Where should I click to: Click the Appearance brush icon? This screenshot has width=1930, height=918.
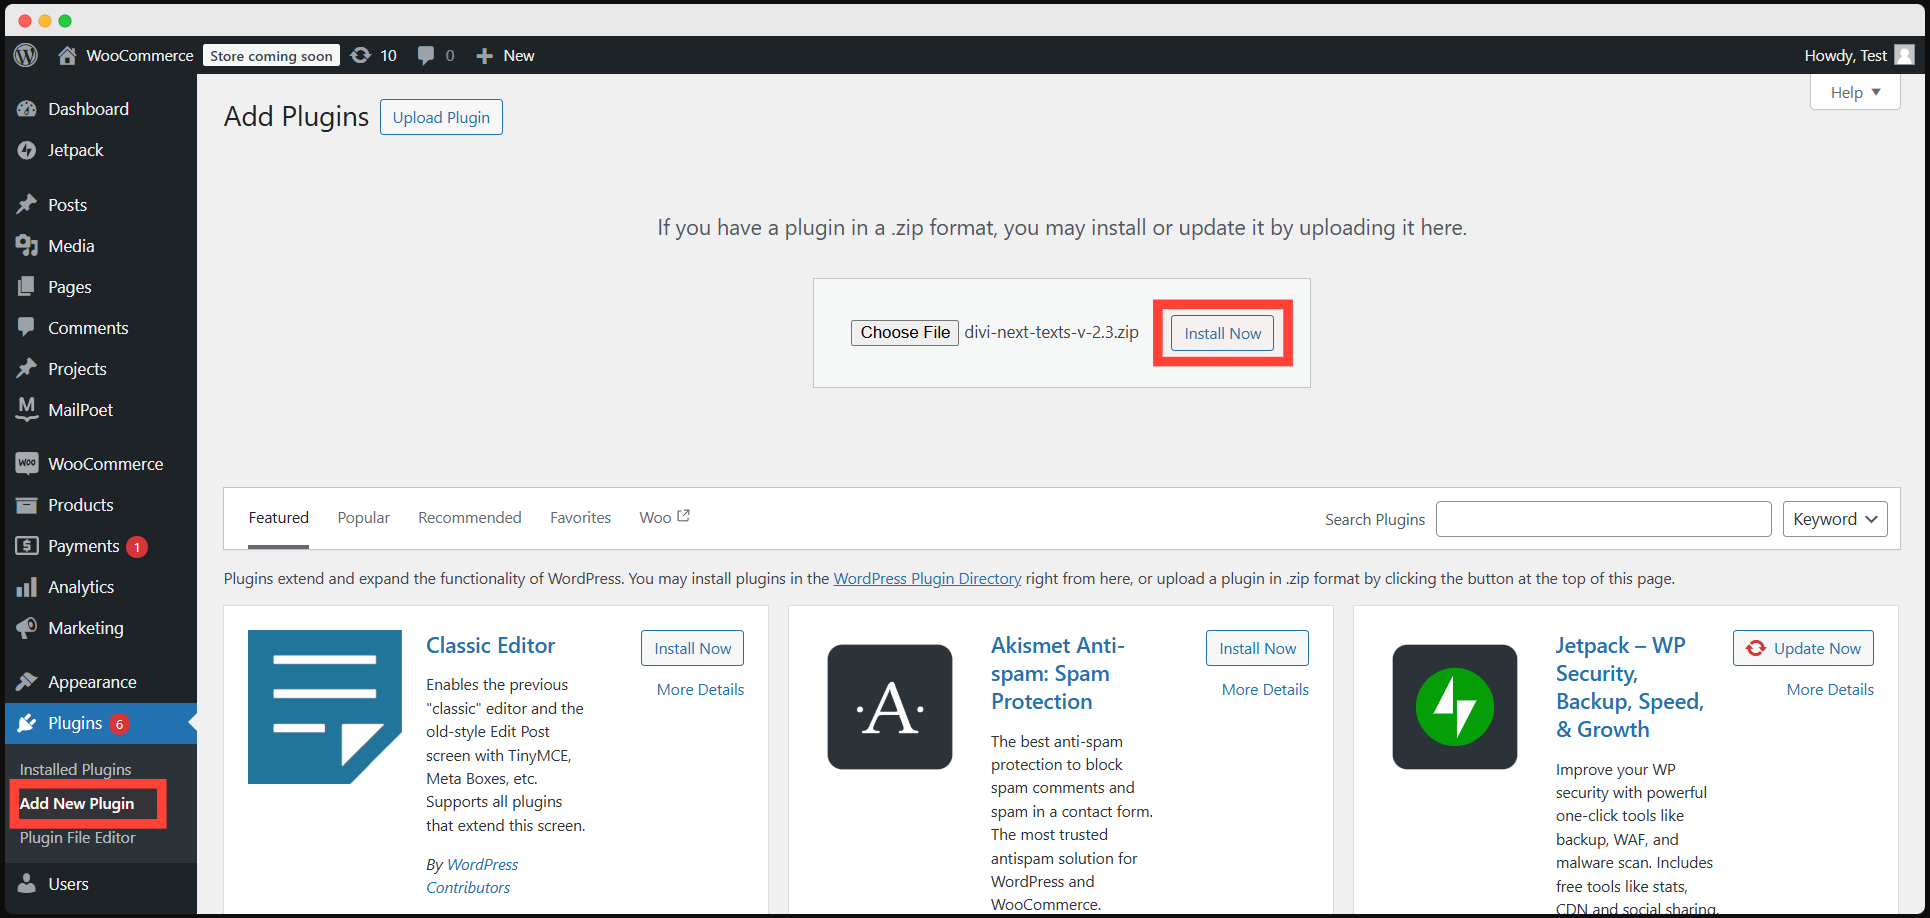pos(27,682)
